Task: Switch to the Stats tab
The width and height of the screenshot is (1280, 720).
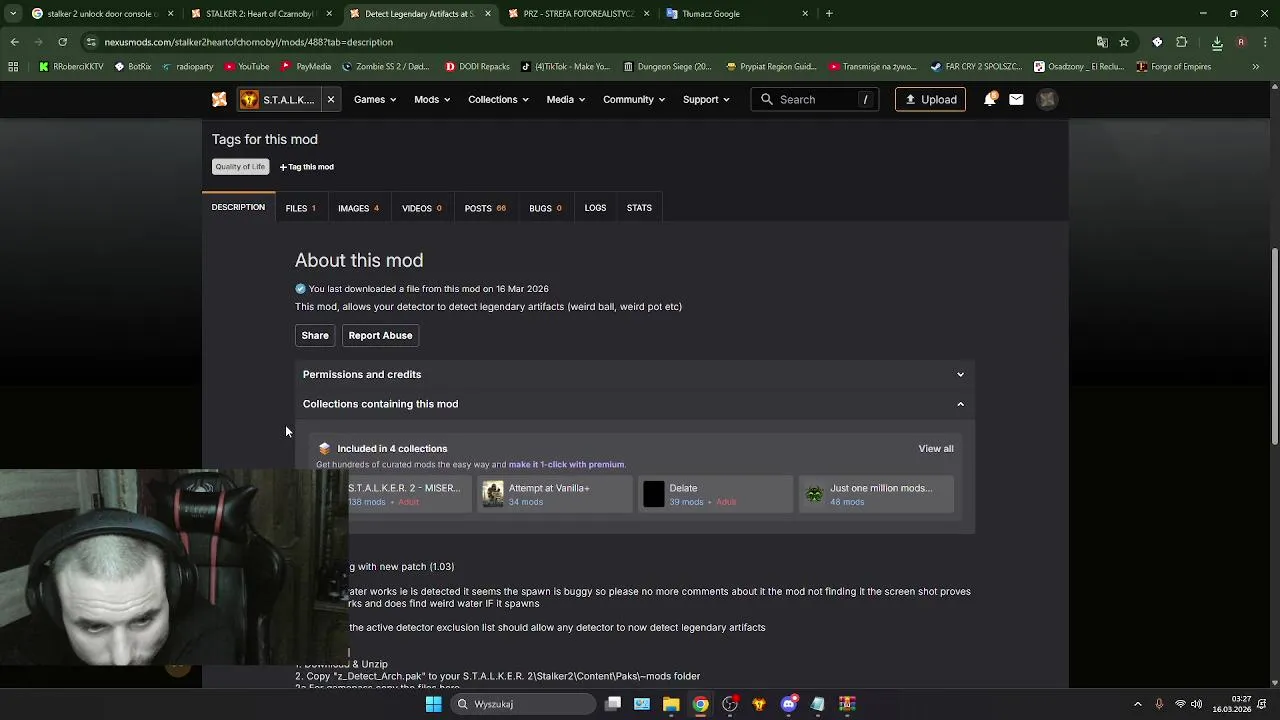Action: pos(639,208)
